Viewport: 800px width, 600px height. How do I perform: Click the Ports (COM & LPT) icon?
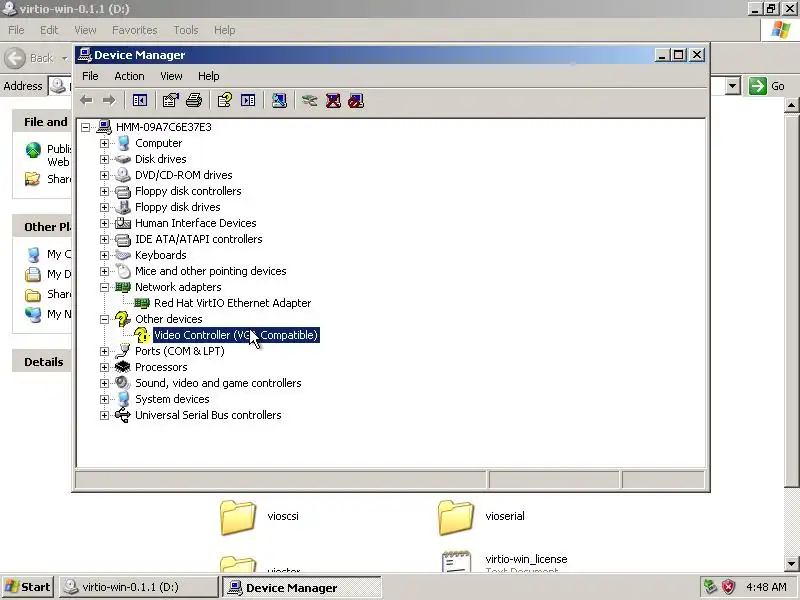tap(122, 351)
